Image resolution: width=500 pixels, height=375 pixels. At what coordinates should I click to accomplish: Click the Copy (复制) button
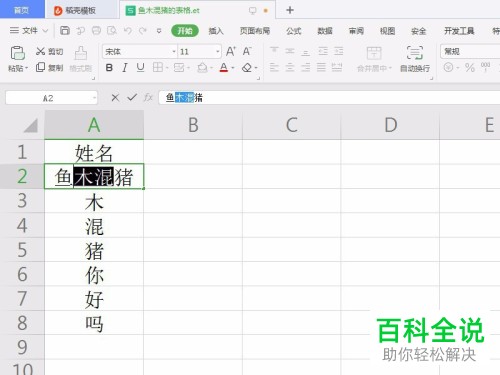pos(49,68)
